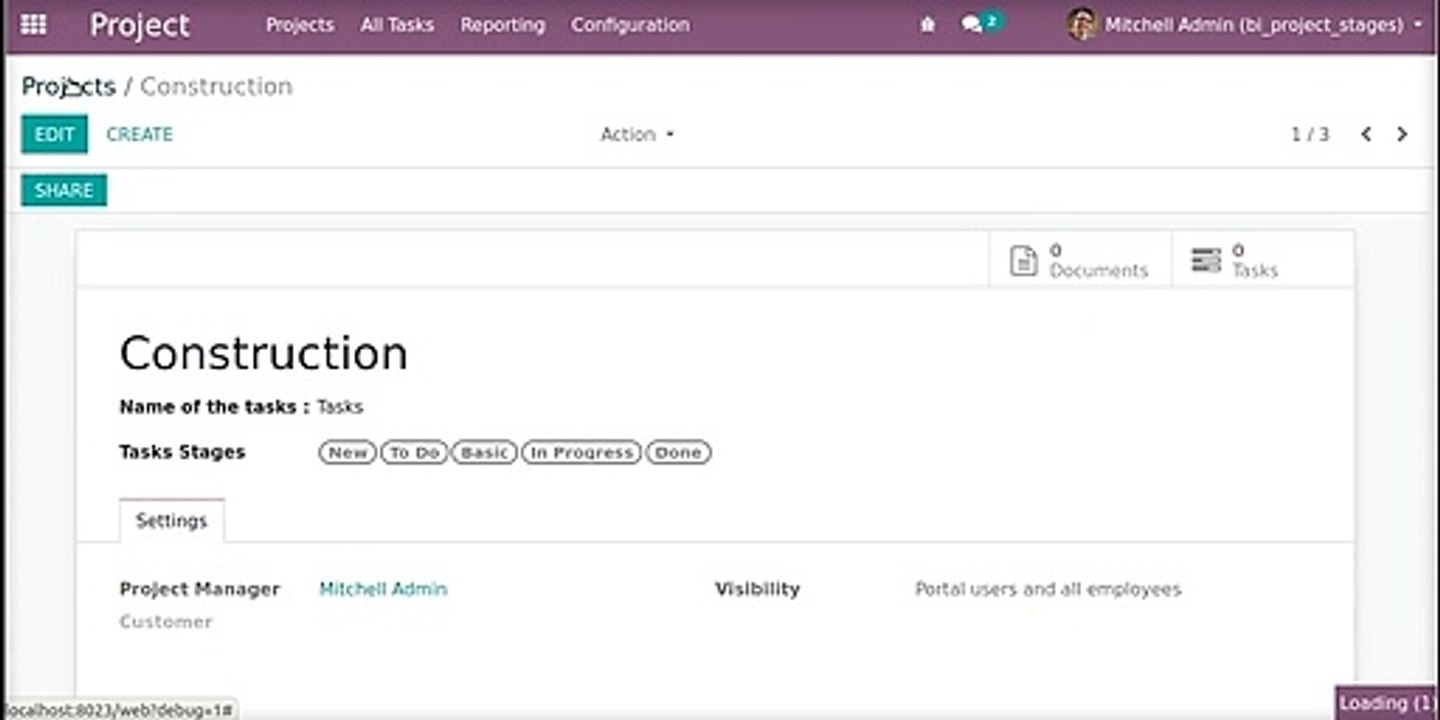Open the conversations chat bubble icon
The image size is (1440, 720).
point(972,25)
